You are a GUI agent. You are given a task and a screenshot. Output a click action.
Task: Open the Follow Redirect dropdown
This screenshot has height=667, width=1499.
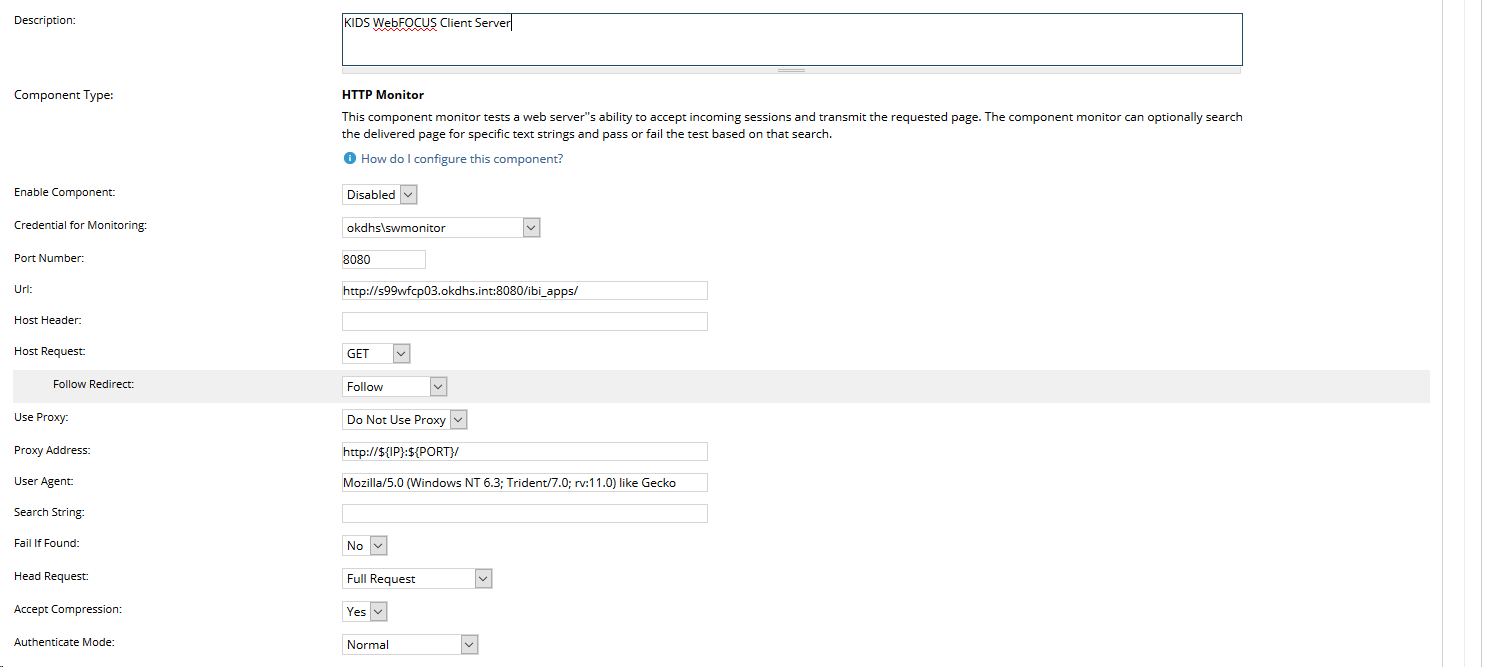(x=395, y=386)
